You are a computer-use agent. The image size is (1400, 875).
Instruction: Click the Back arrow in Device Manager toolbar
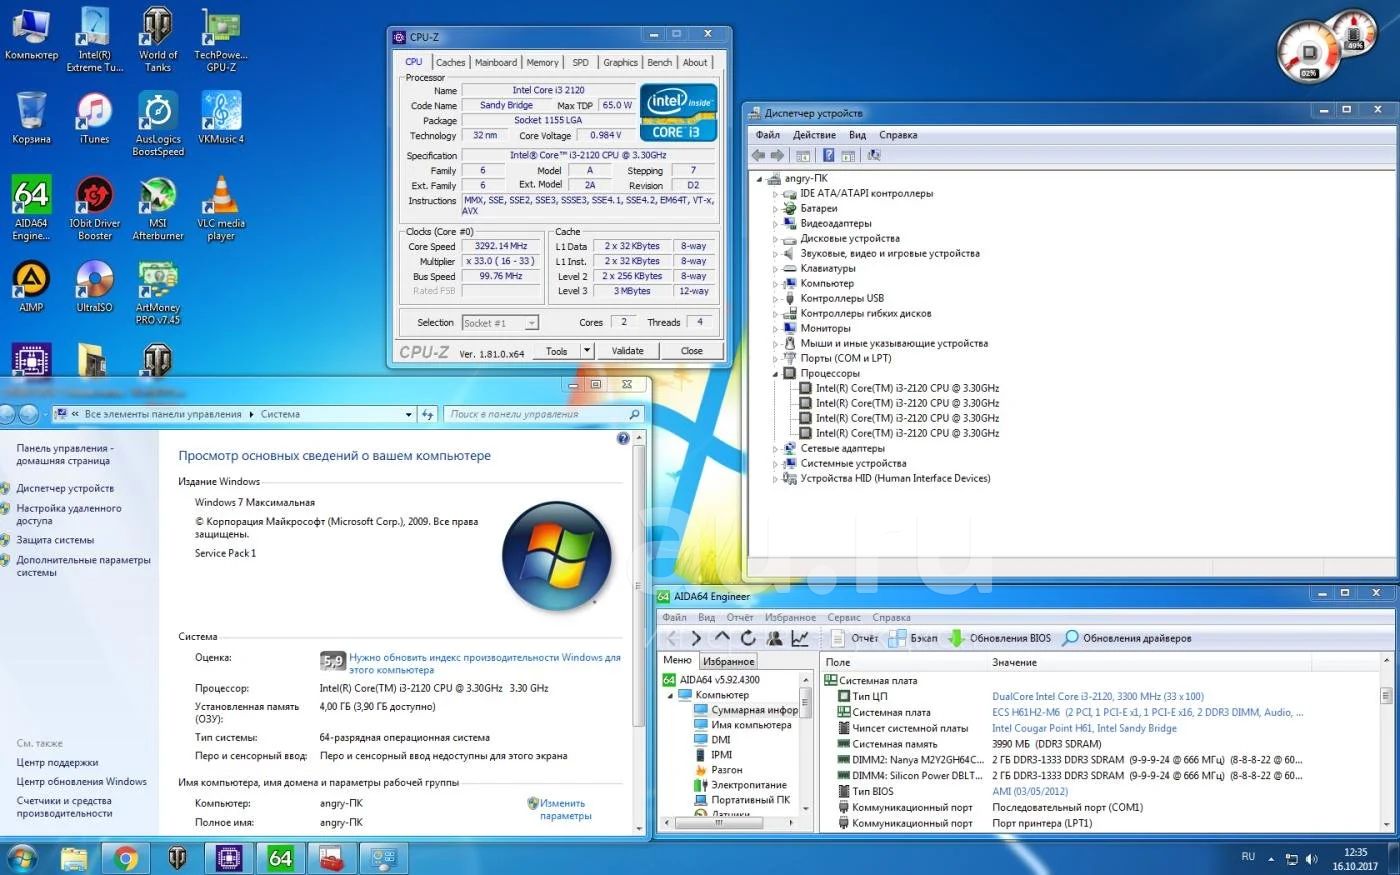pyautogui.click(x=758, y=155)
